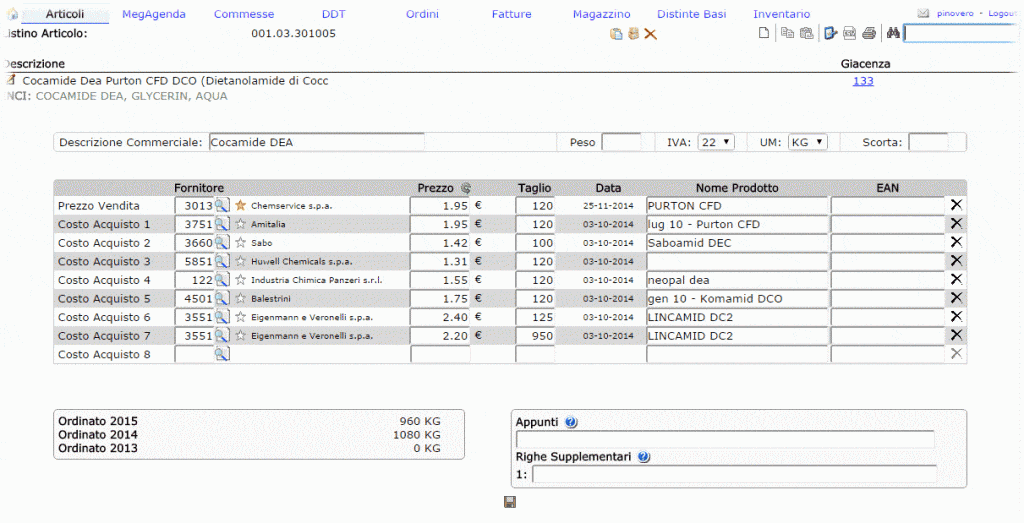
Task: Delete the Costo Acquisto 7 row with X
Action: point(956,335)
